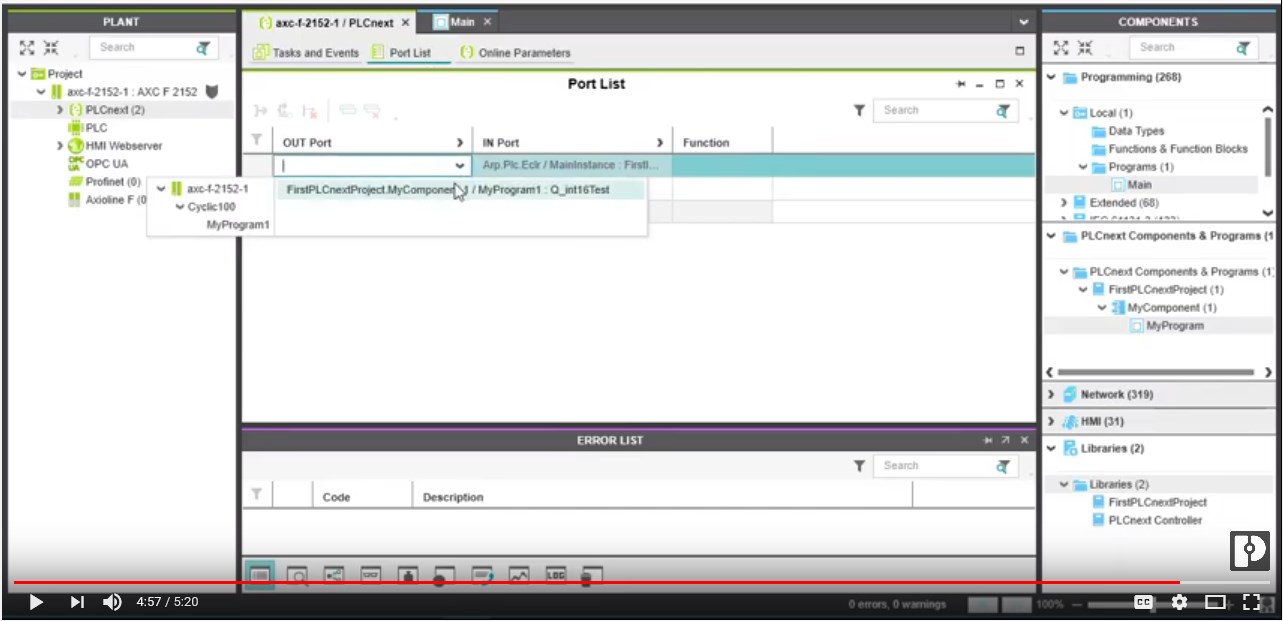This screenshot has height=621, width=1283.
Task: Expand the HMI Webserver tree node
Action: coord(60,146)
